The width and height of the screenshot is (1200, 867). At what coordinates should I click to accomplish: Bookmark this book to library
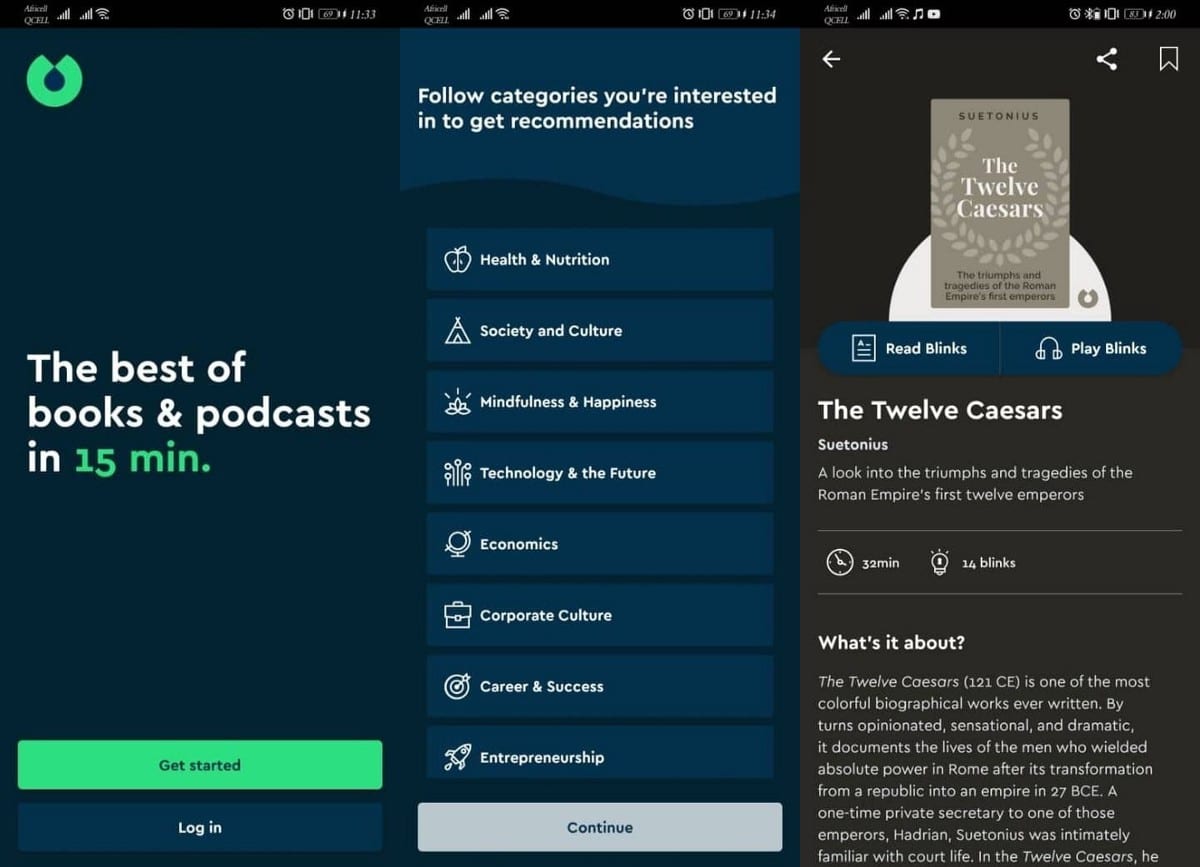pyautogui.click(x=1168, y=59)
